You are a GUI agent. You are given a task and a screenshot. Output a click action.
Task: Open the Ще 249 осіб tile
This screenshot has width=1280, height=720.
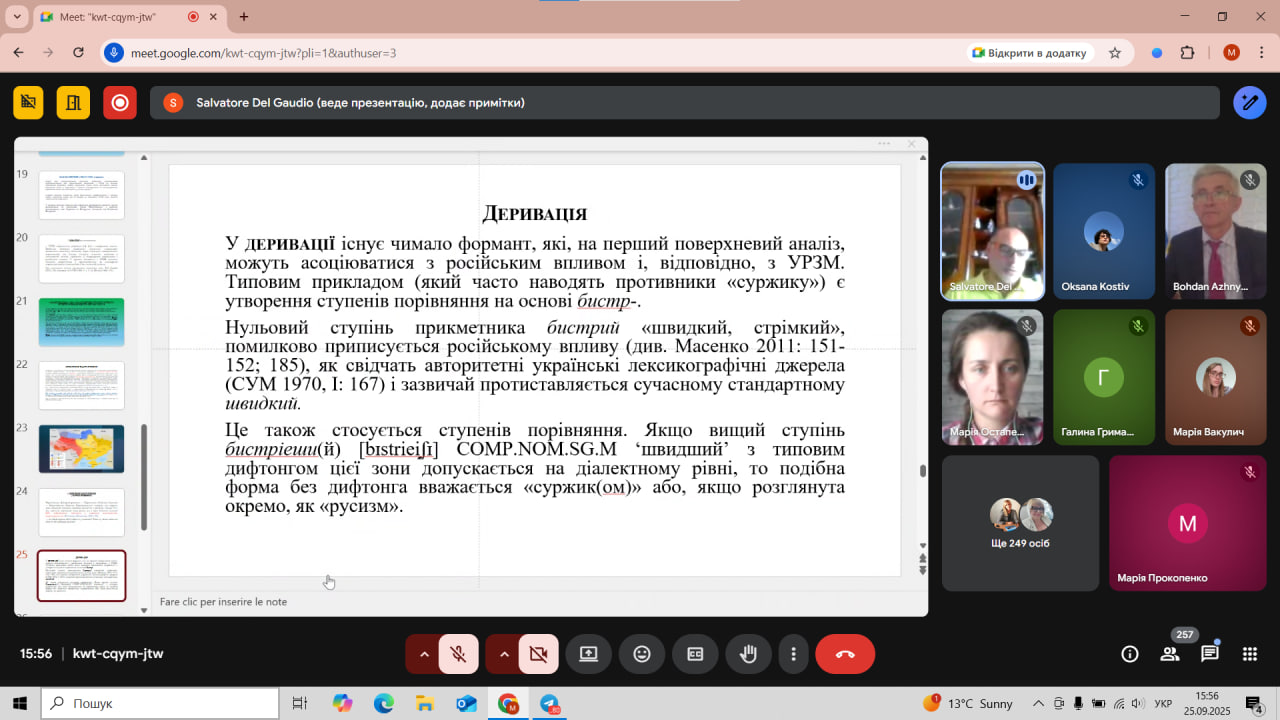pos(1020,523)
